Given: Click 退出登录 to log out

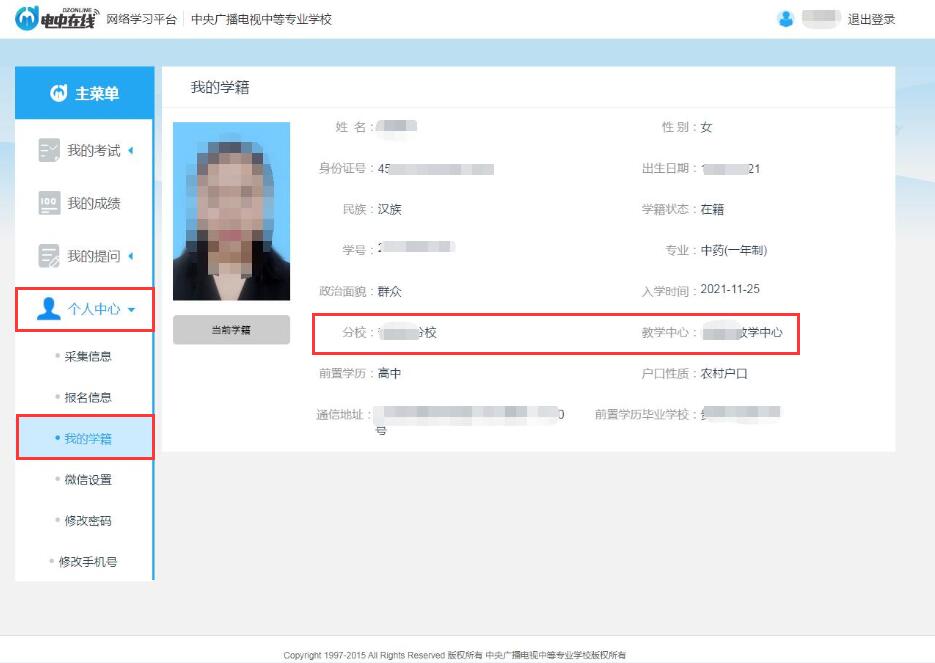Looking at the screenshot, I should (873, 18).
